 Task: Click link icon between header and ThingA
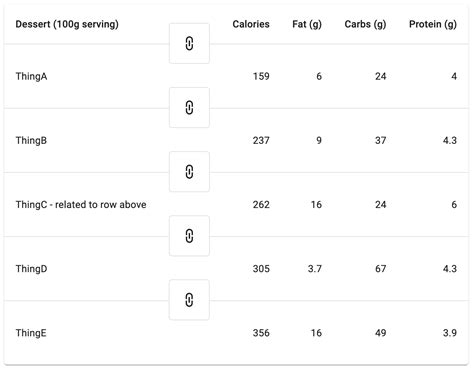[x=189, y=44]
